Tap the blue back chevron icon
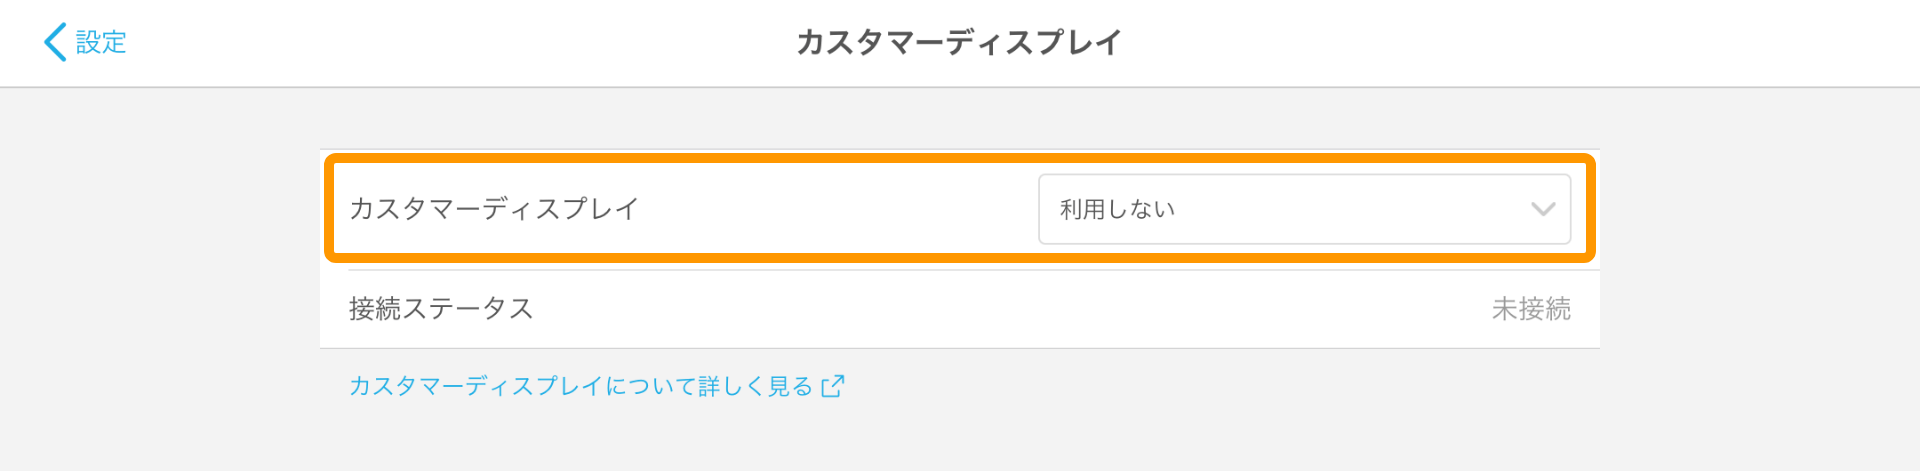 pyautogui.click(x=55, y=42)
